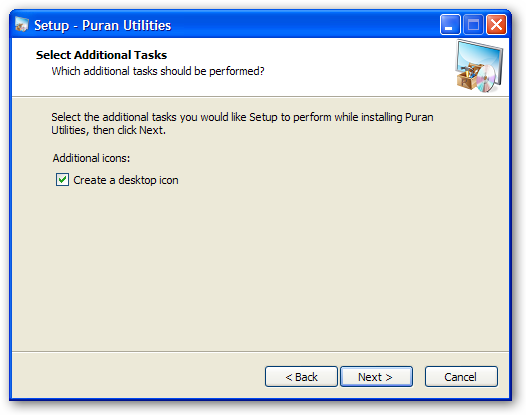
Task: Return to the previous page with Back
Action: (x=301, y=376)
